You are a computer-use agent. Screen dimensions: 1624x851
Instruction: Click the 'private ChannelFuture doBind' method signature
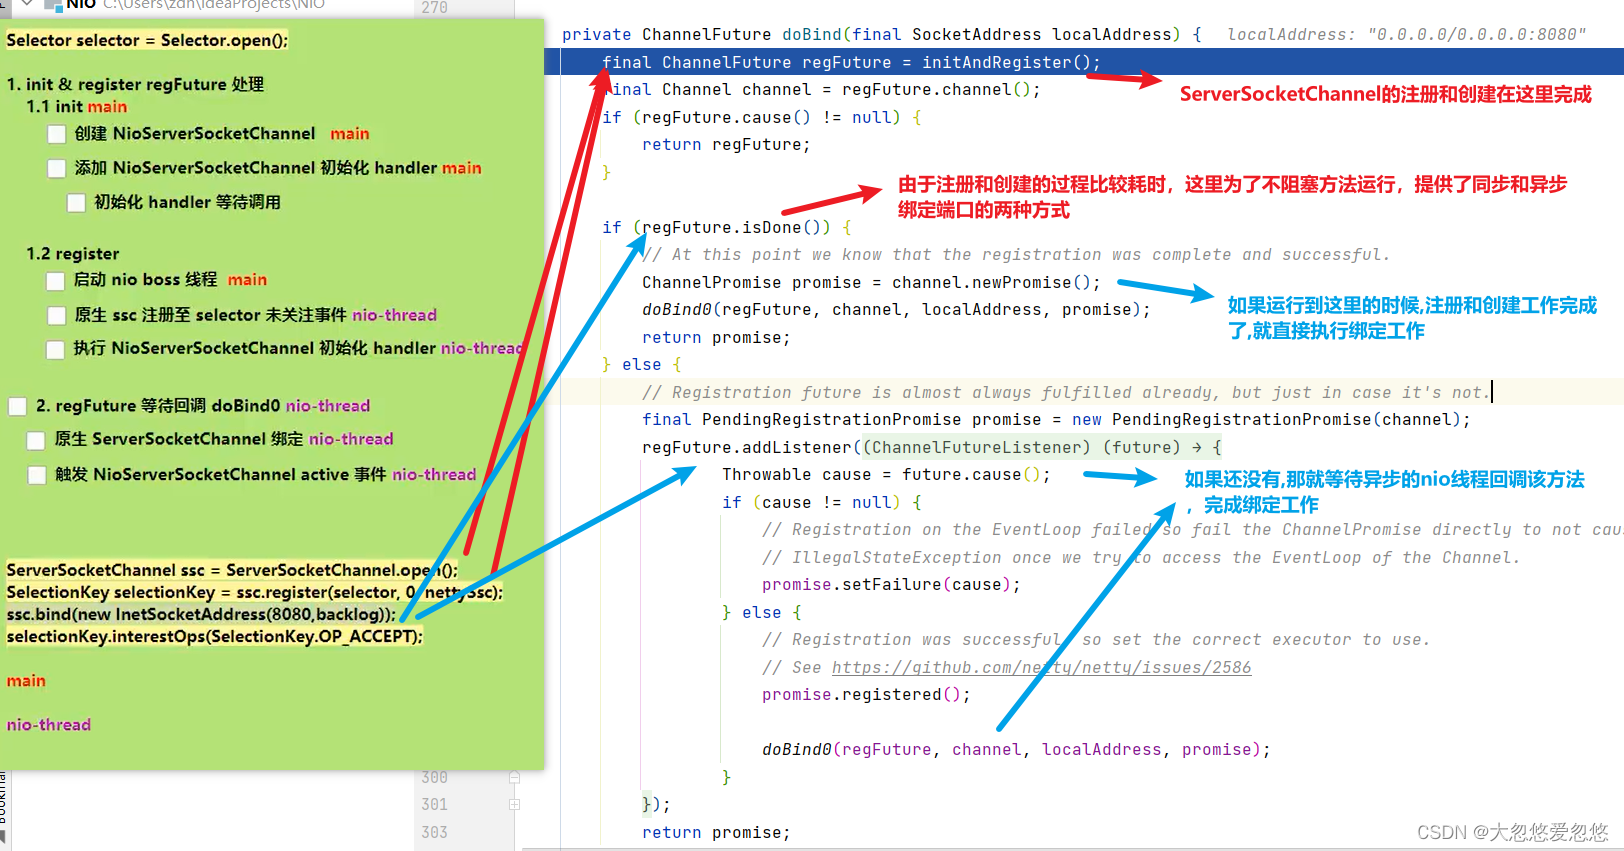pyautogui.click(x=882, y=35)
